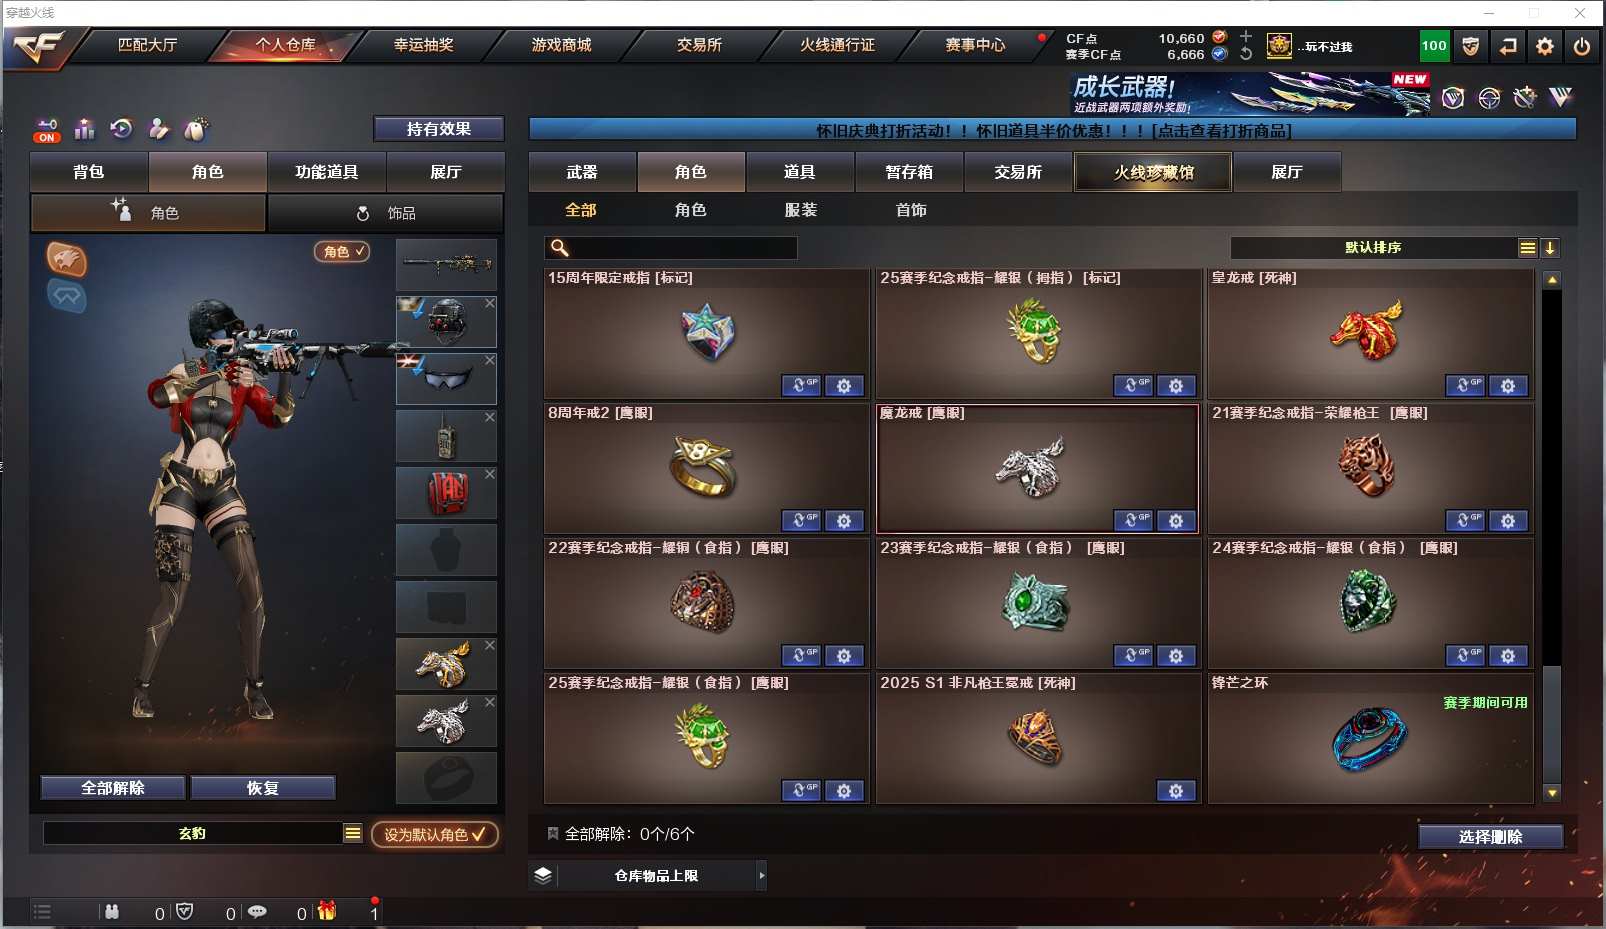Click the power exit icon
Image resolution: width=1606 pixels, height=929 pixels.
point(1581,46)
